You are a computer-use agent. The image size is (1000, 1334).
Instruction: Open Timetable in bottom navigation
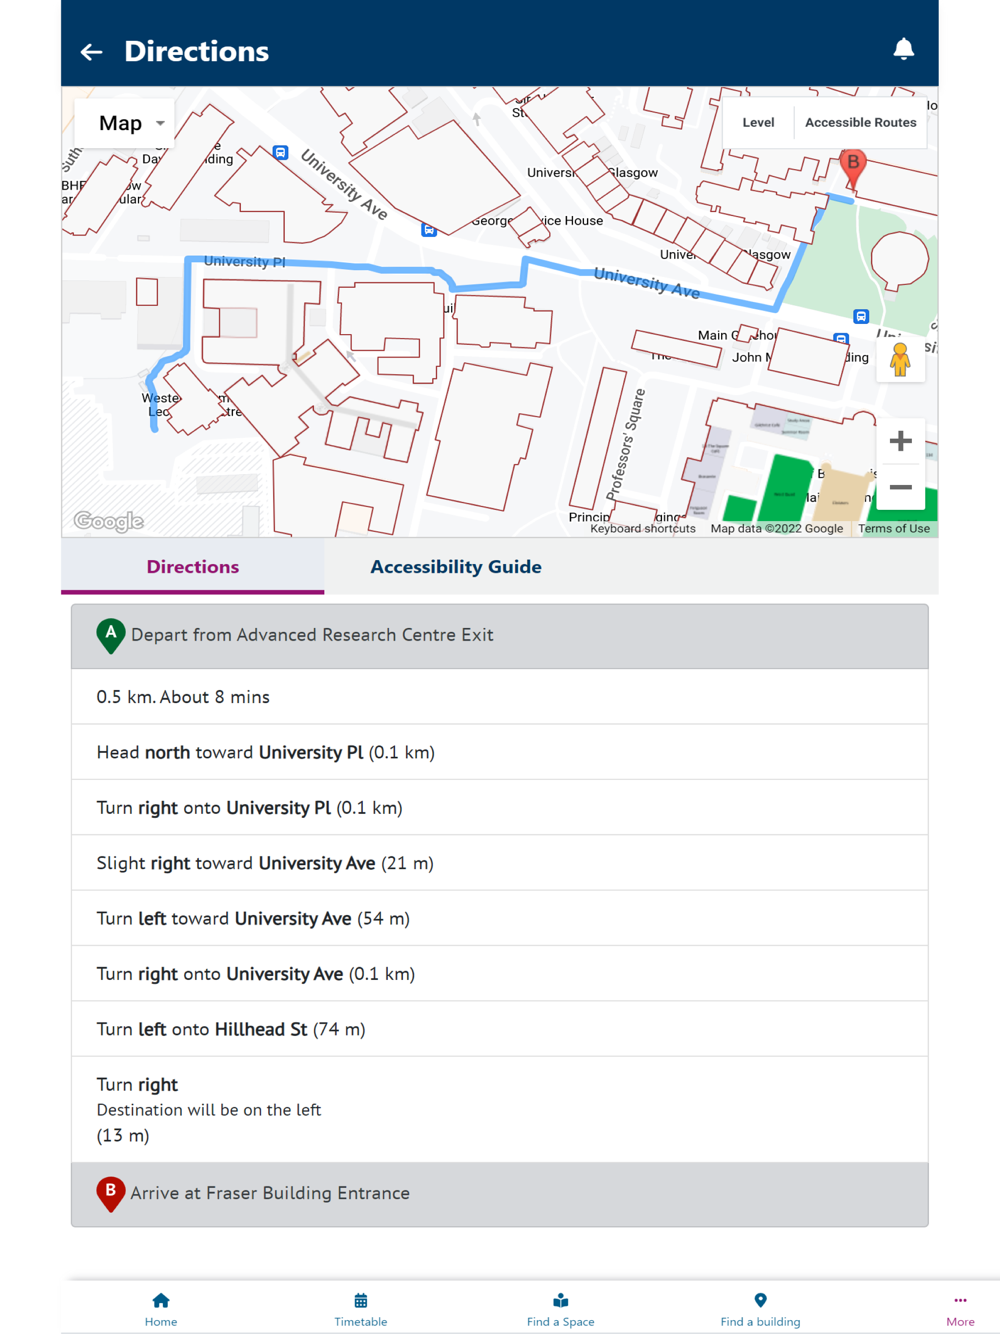point(361,1309)
